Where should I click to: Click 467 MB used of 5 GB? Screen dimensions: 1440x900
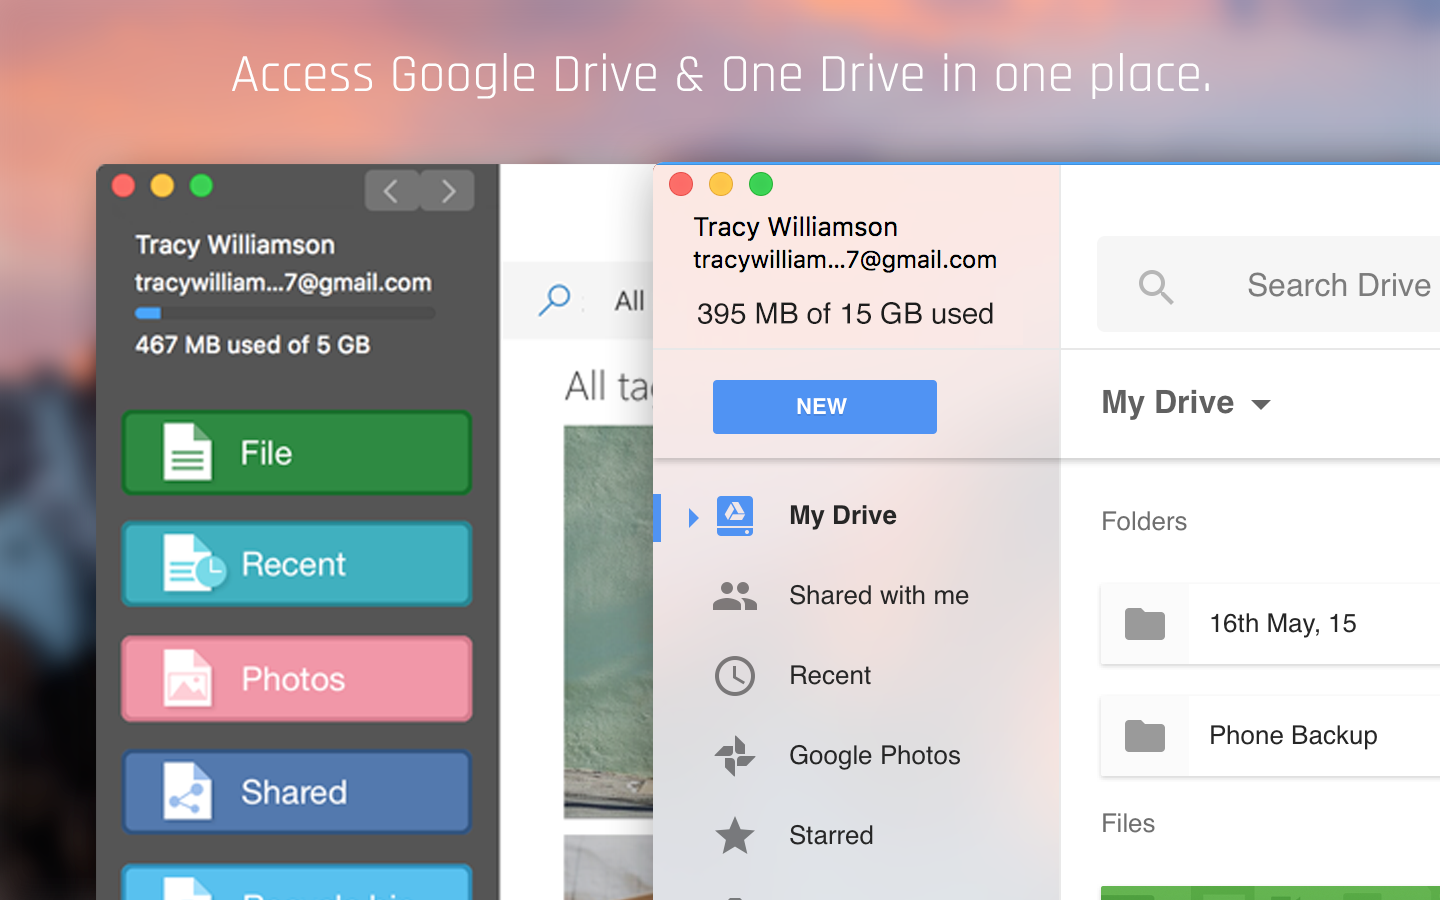[253, 345]
